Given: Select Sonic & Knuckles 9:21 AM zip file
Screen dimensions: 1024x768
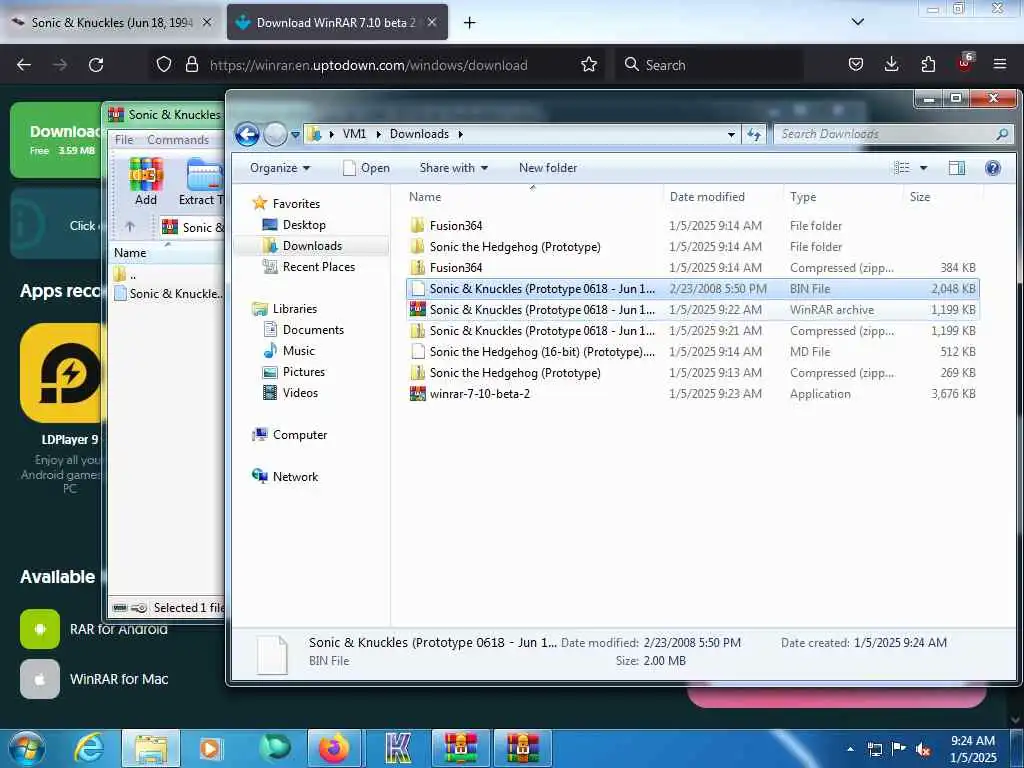Looking at the screenshot, I should [692, 331].
